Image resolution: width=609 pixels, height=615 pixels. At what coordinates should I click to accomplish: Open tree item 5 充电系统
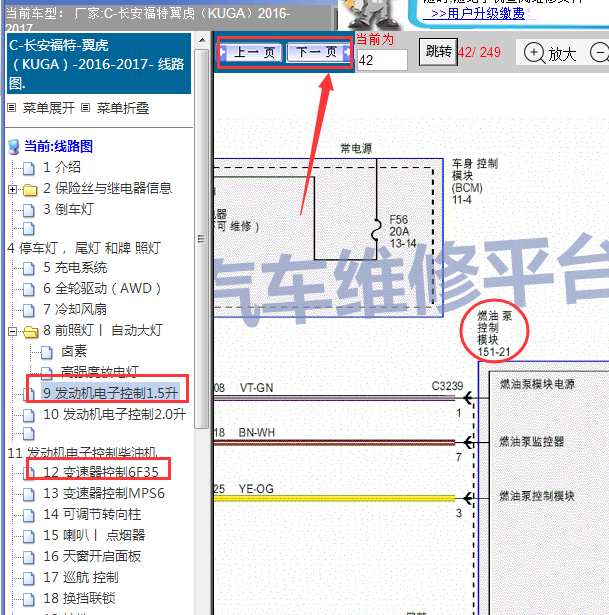coord(75,267)
